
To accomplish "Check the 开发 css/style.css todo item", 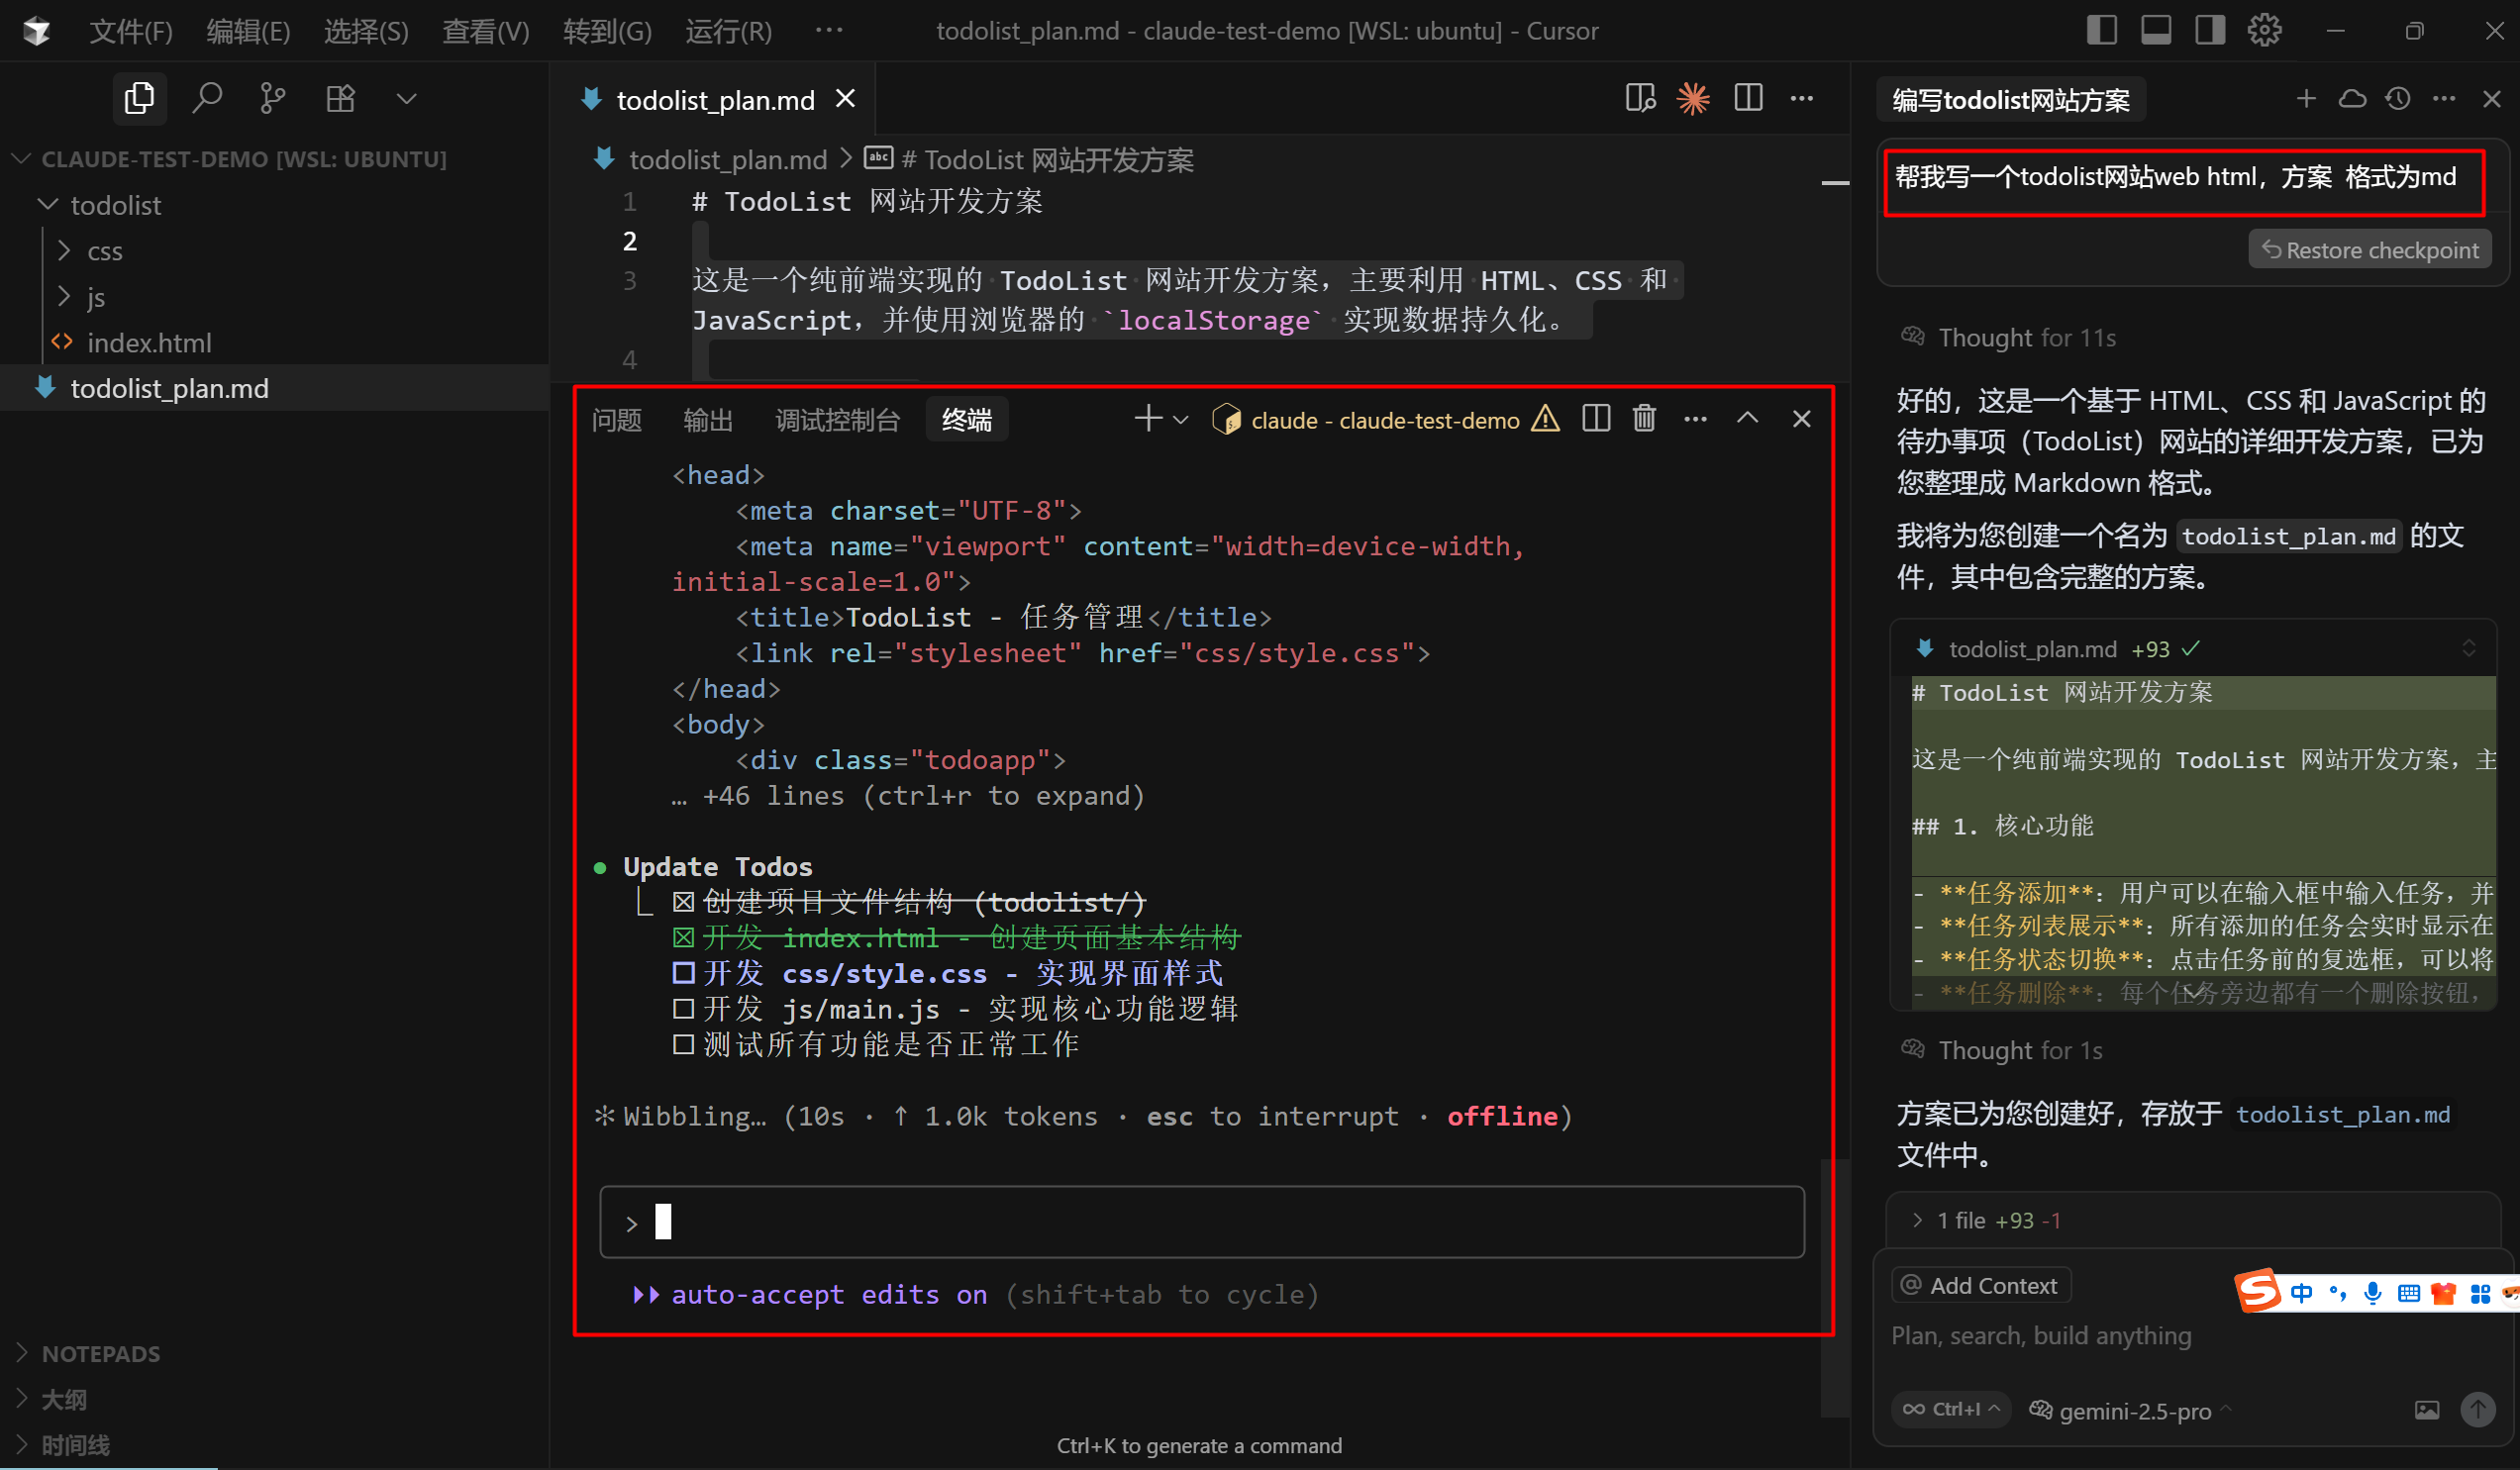I will 684,972.
